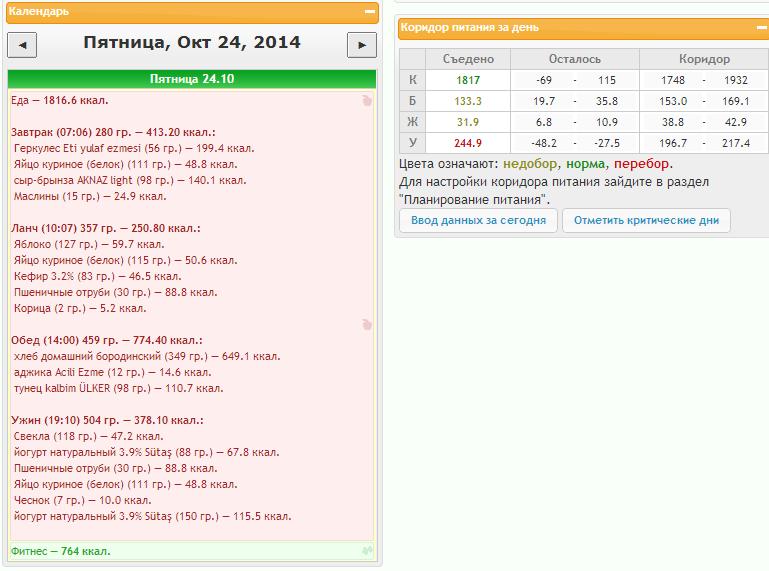The image size is (769, 571).
Task: Select сыр-брынза AKNAZ light entry
Action: point(130,181)
